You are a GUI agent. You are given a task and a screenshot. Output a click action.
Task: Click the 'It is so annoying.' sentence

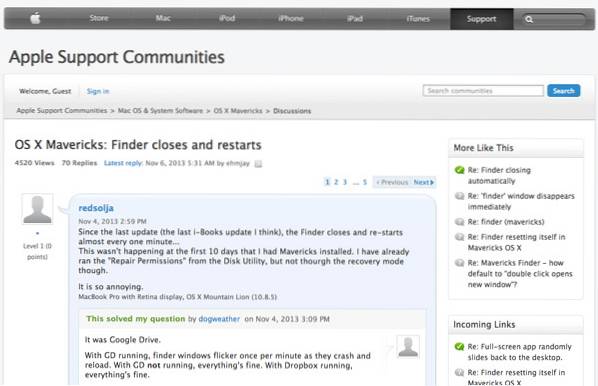[111, 286]
